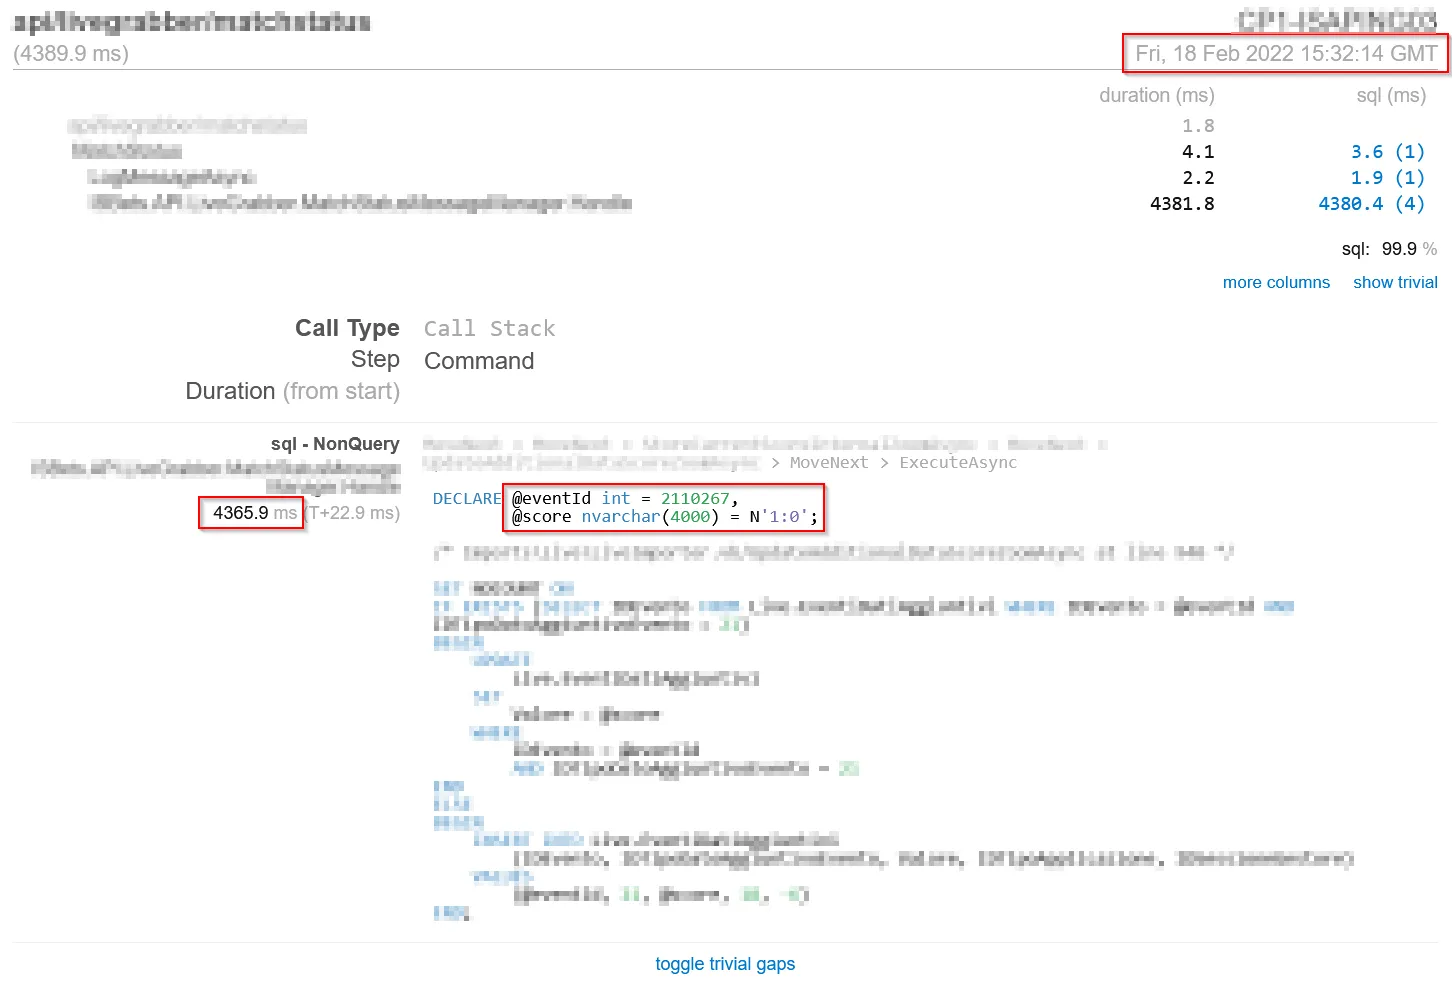Open the 1.9 (1) sql timing link
Screen dimensions: 1452x999
pyautogui.click(x=1386, y=177)
